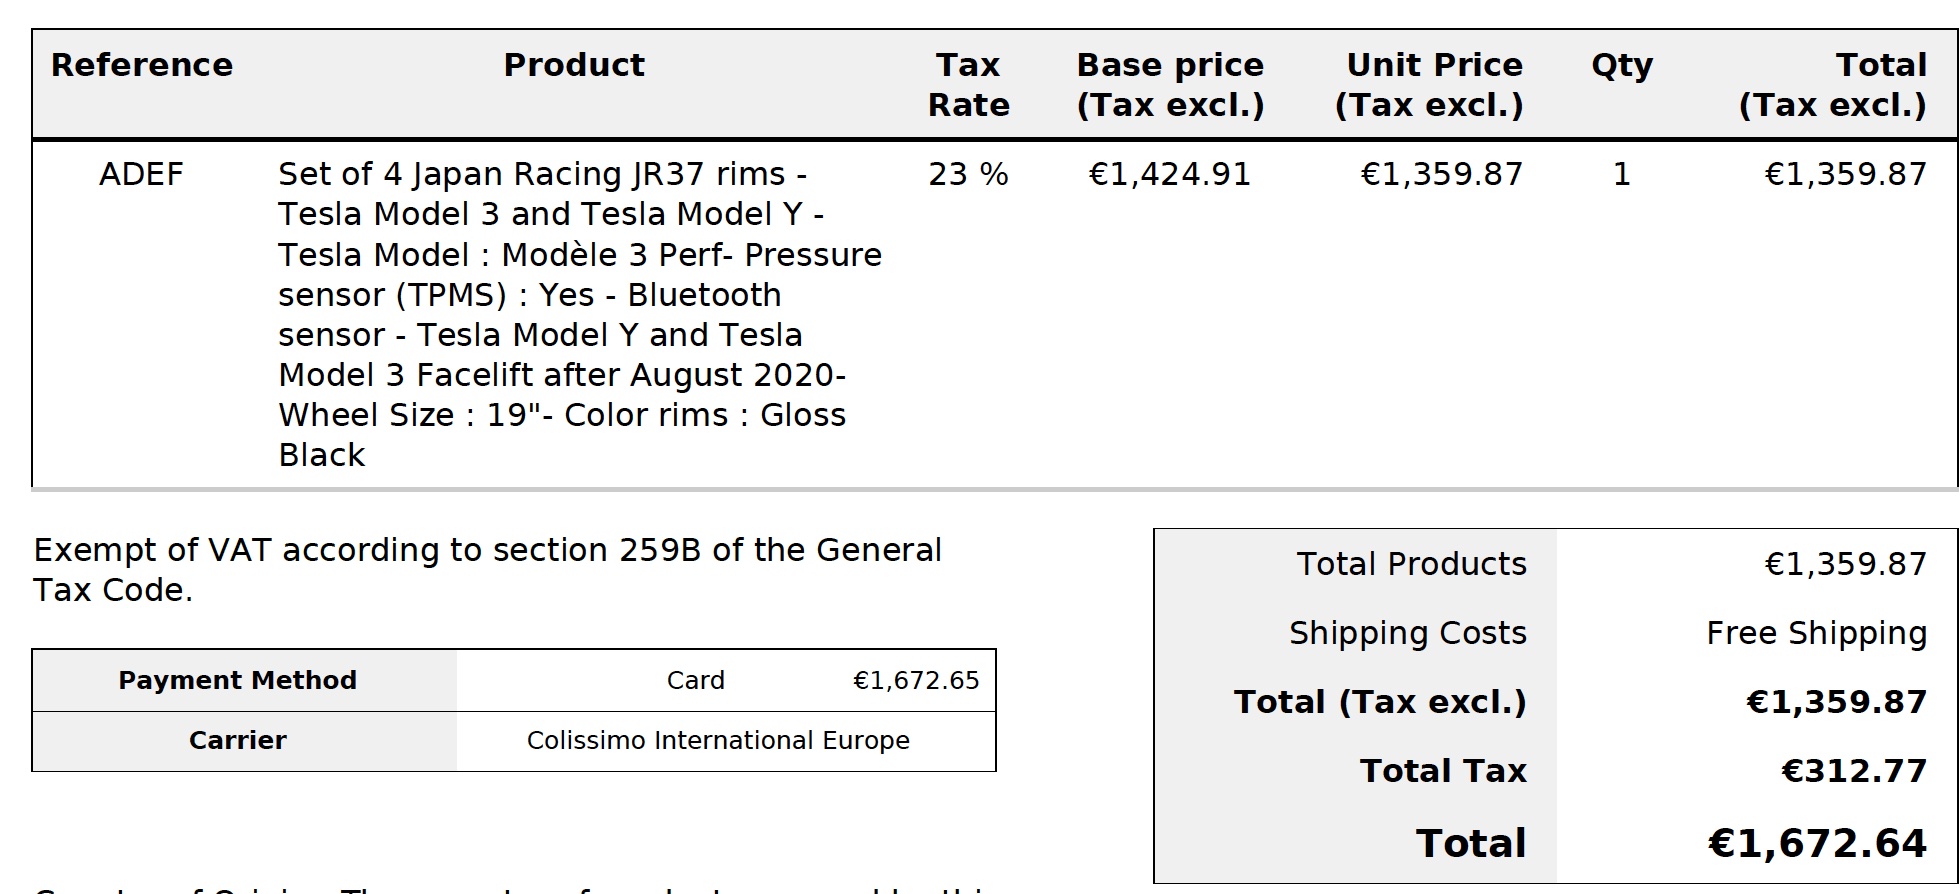Select the Total (Tax excl.) summary label
This screenshot has width=1960, height=894.
[x=1380, y=703]
